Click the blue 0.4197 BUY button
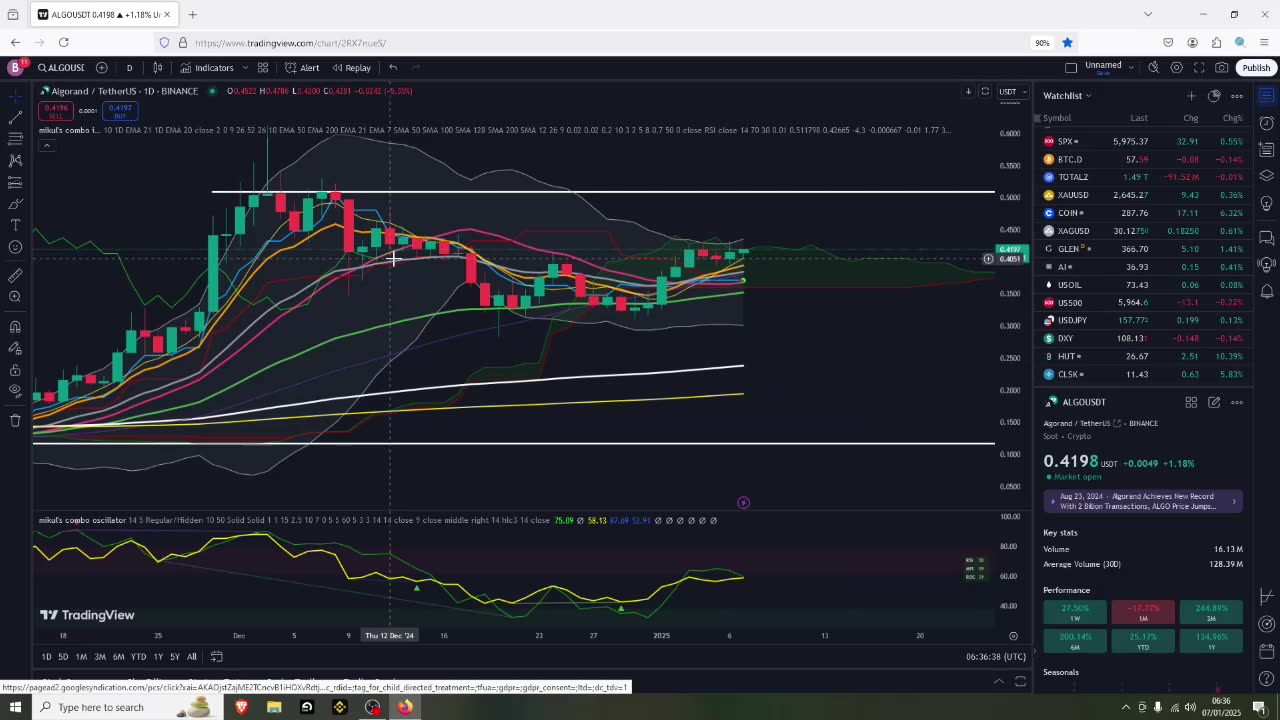Screen dimensions: 1280x720 click(x=120, y=109)
